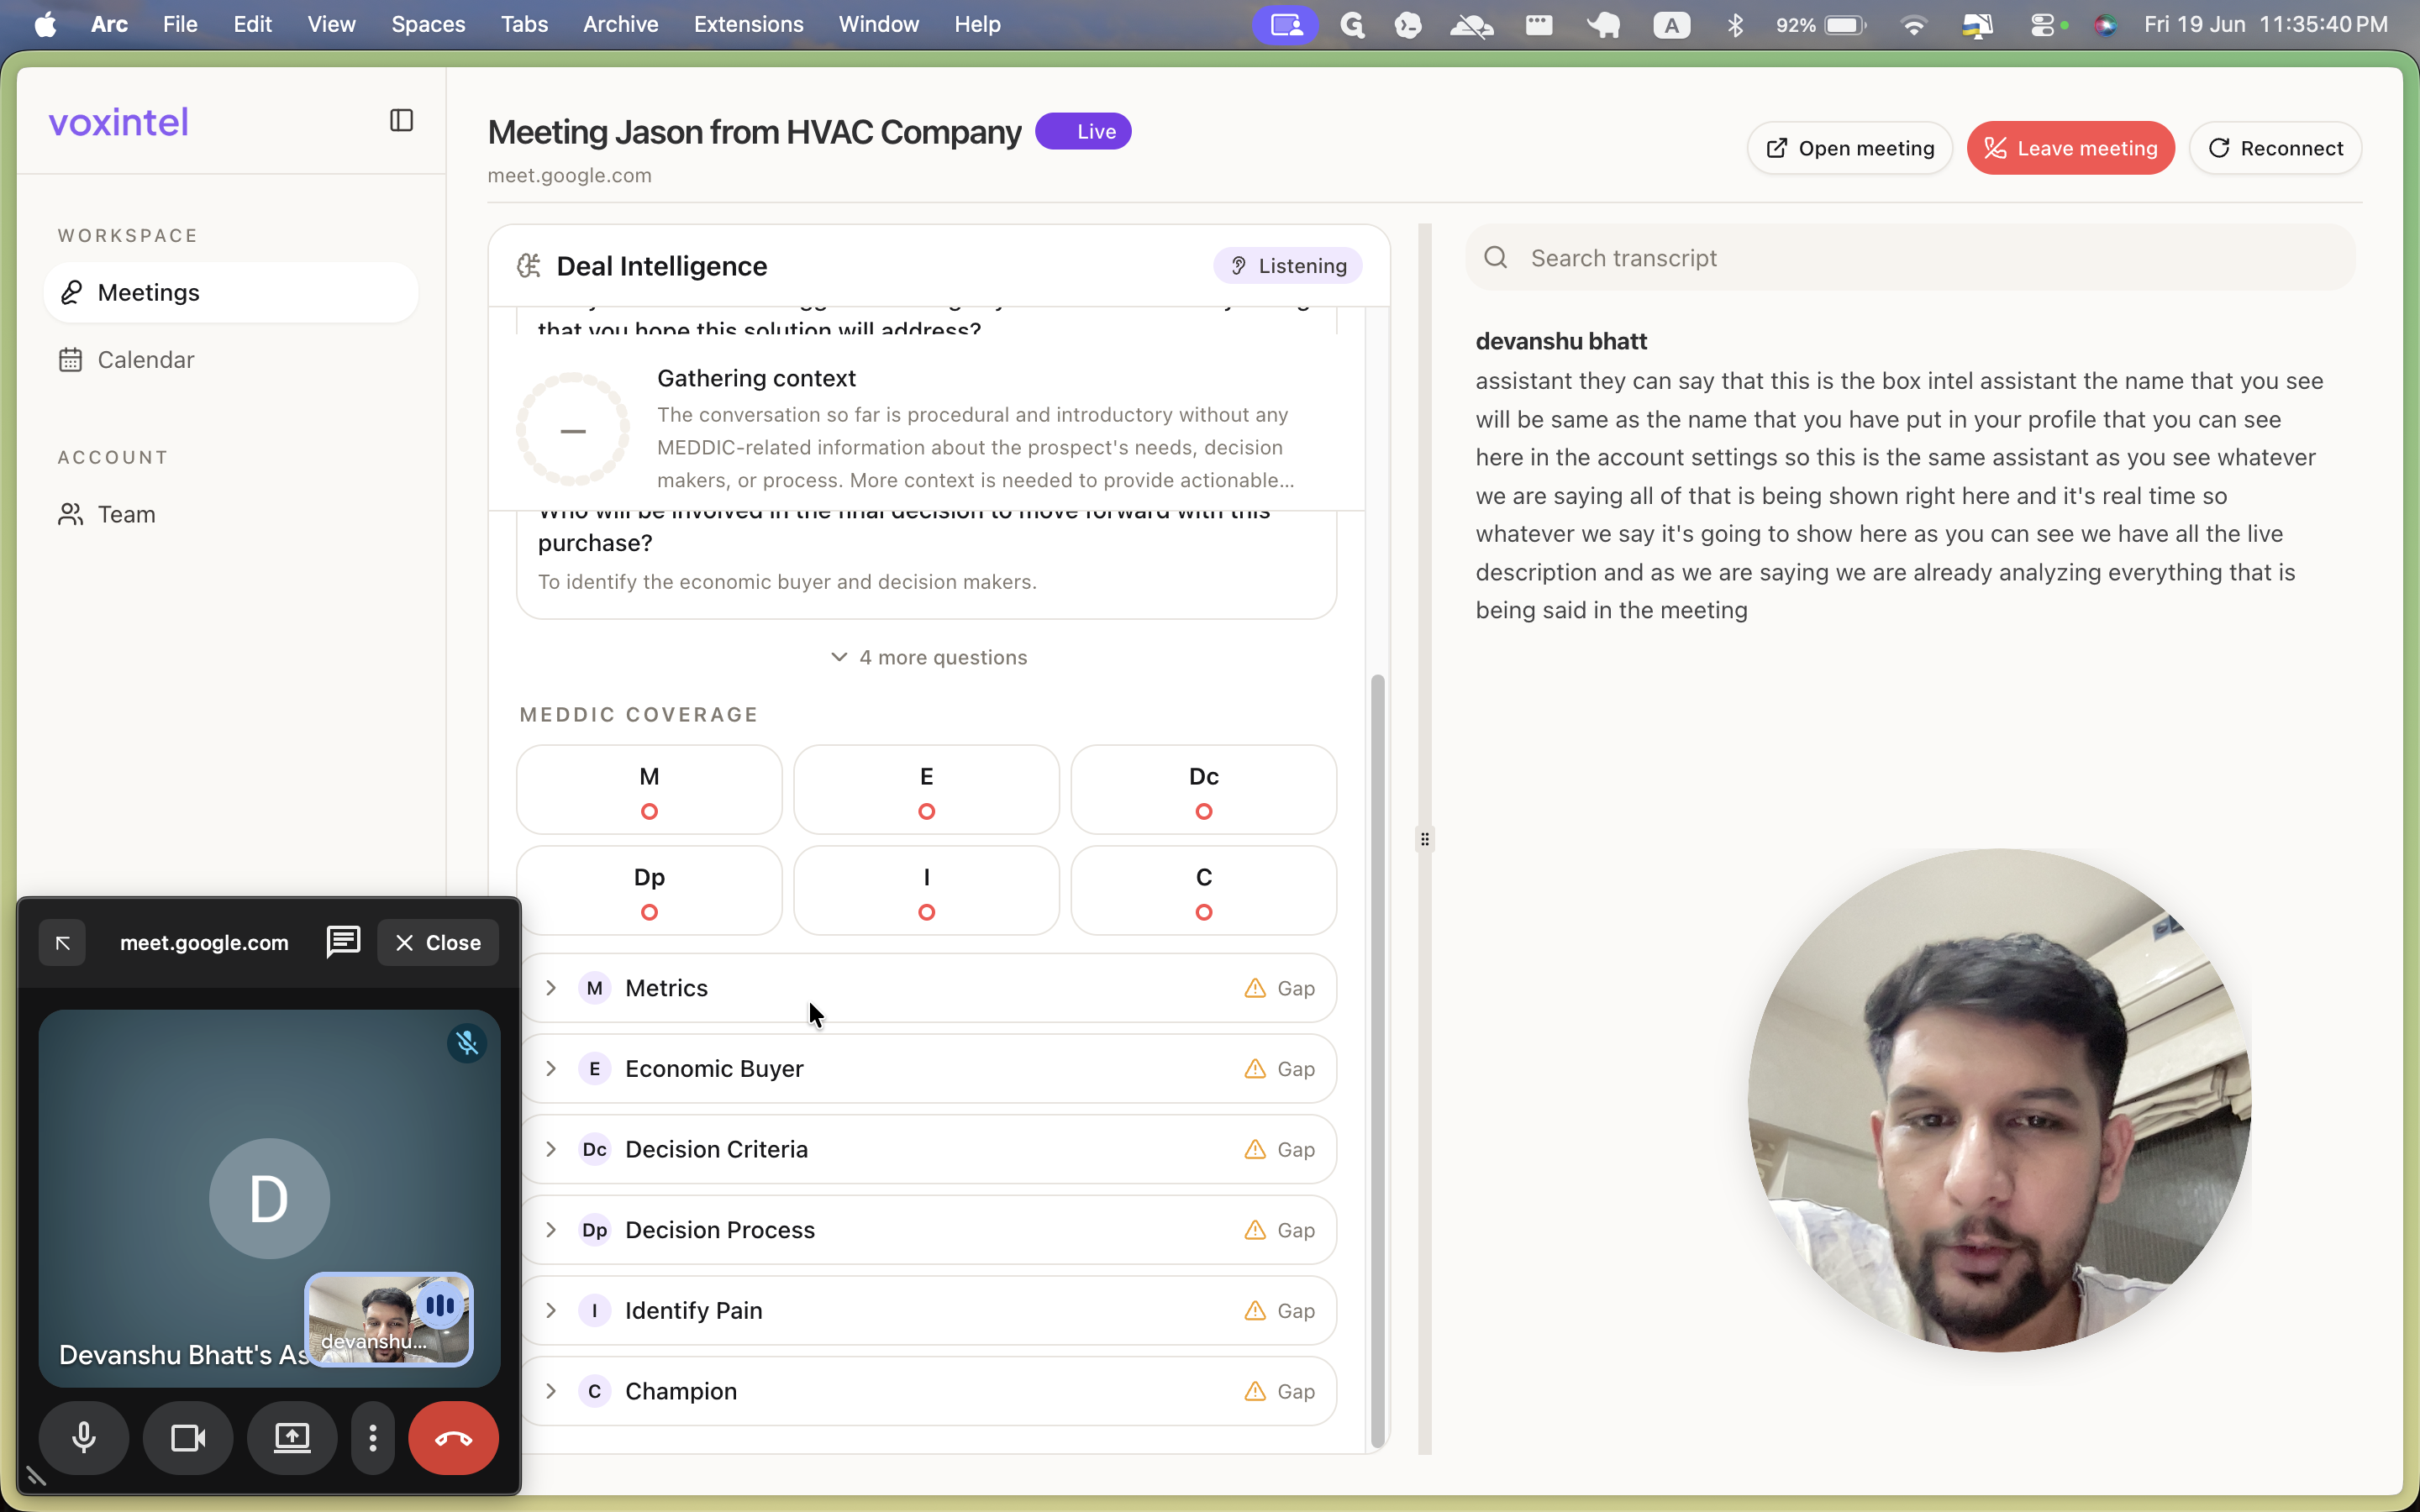The image size is (2420, 1512).
Task: Click the Search transcript field
Action: (x=1910, y=258)
